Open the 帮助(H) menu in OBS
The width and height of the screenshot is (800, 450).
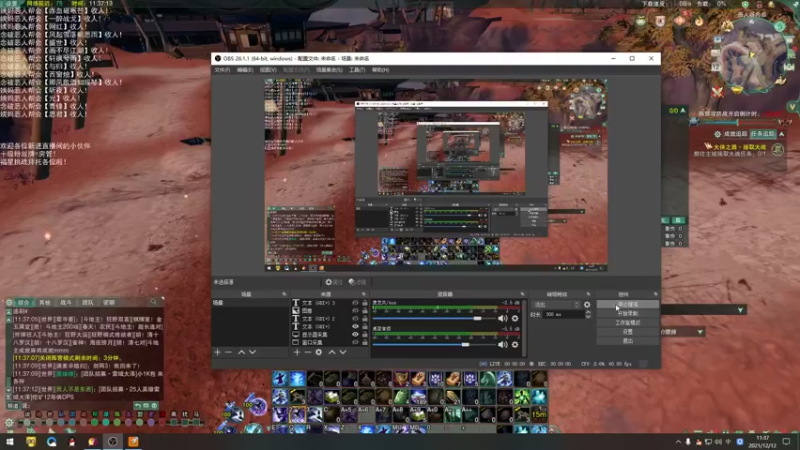pos(380,70)
